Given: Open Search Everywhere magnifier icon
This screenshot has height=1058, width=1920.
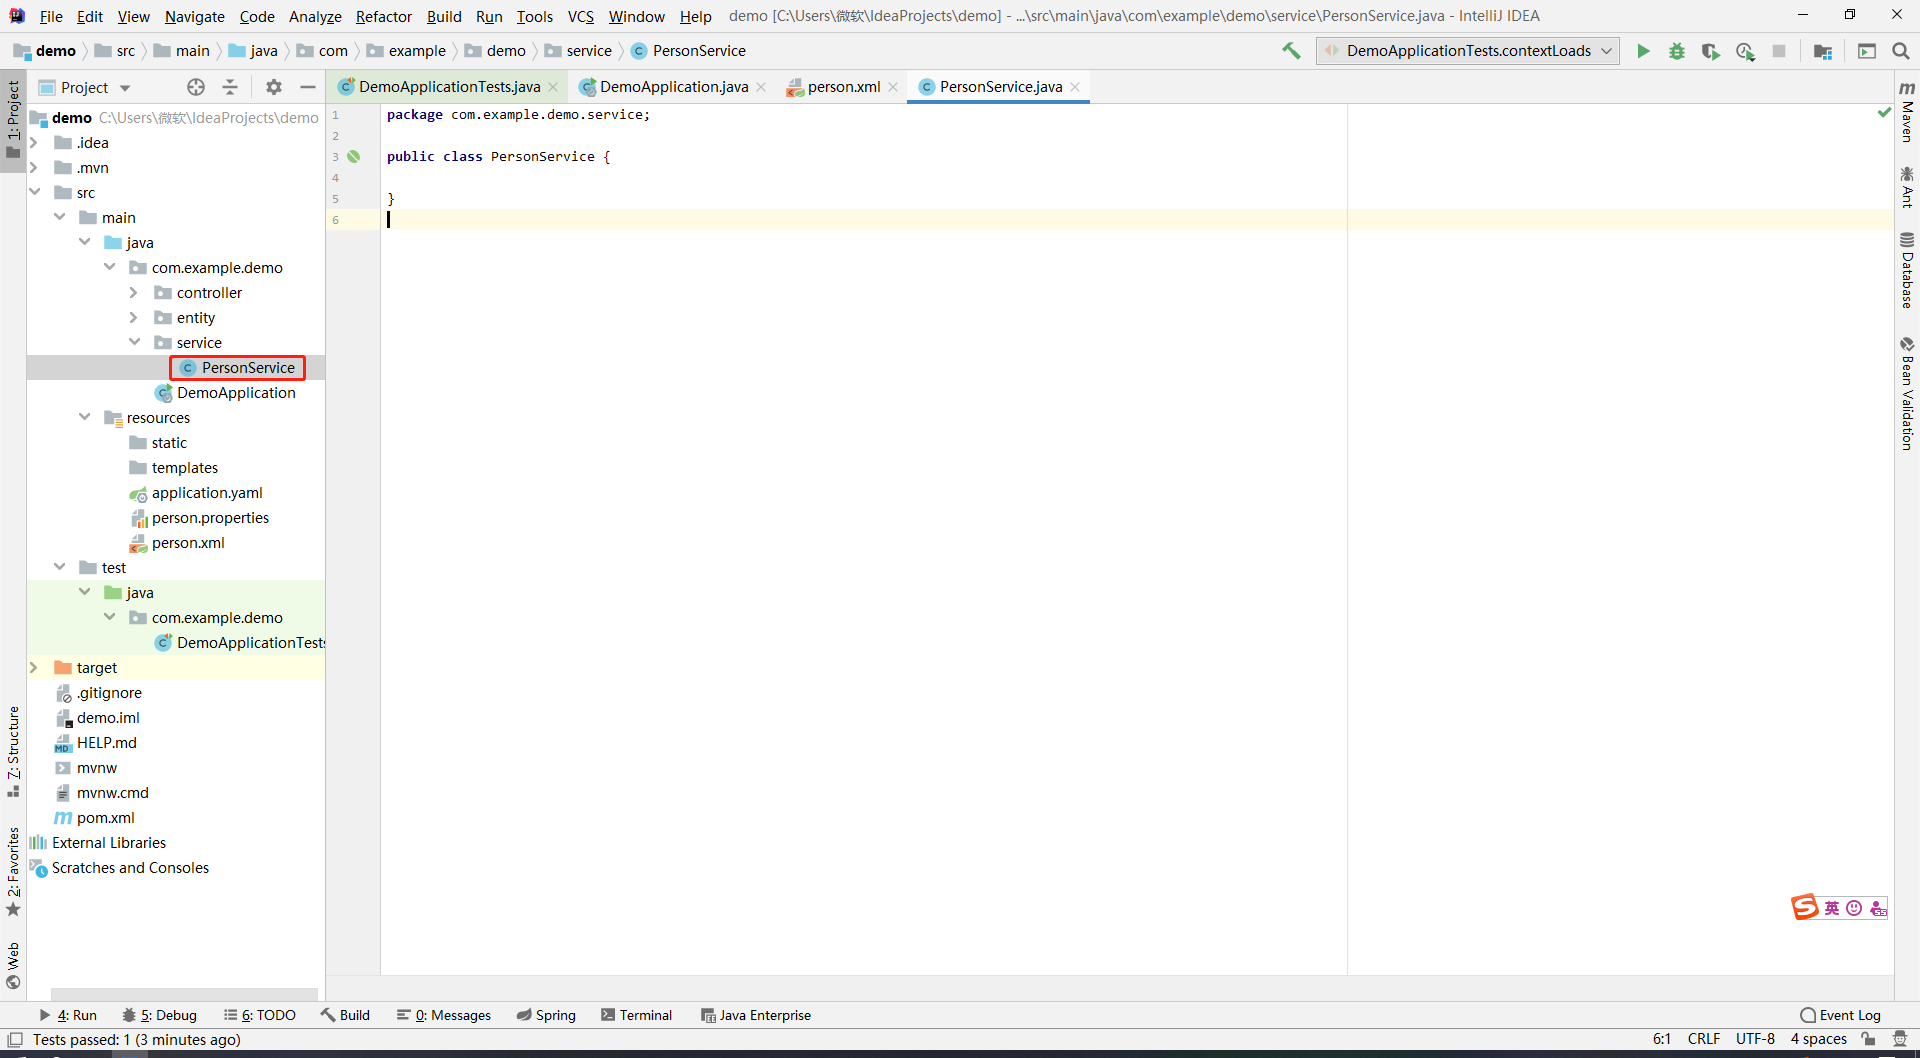Looking at the screenshot, I should [1901, 51].
